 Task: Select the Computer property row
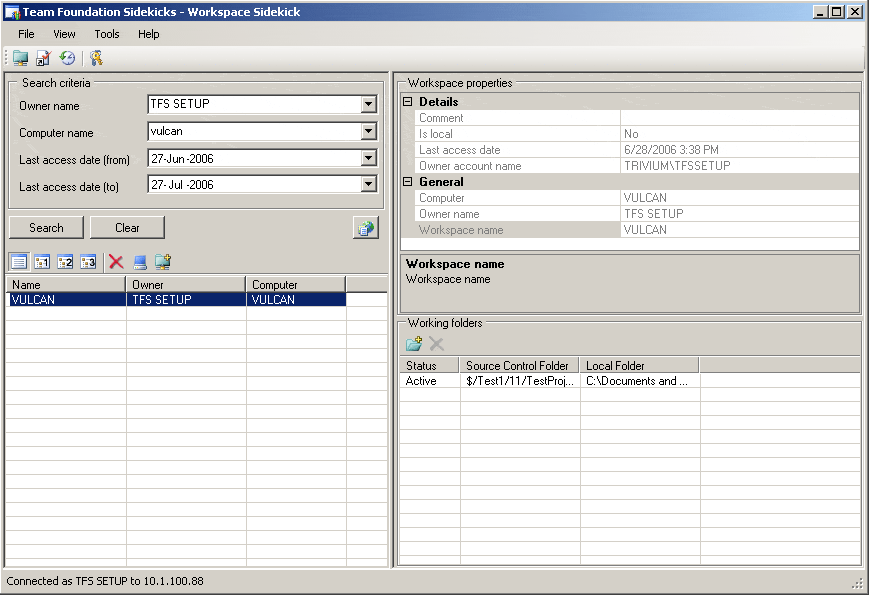click(637, 198)
